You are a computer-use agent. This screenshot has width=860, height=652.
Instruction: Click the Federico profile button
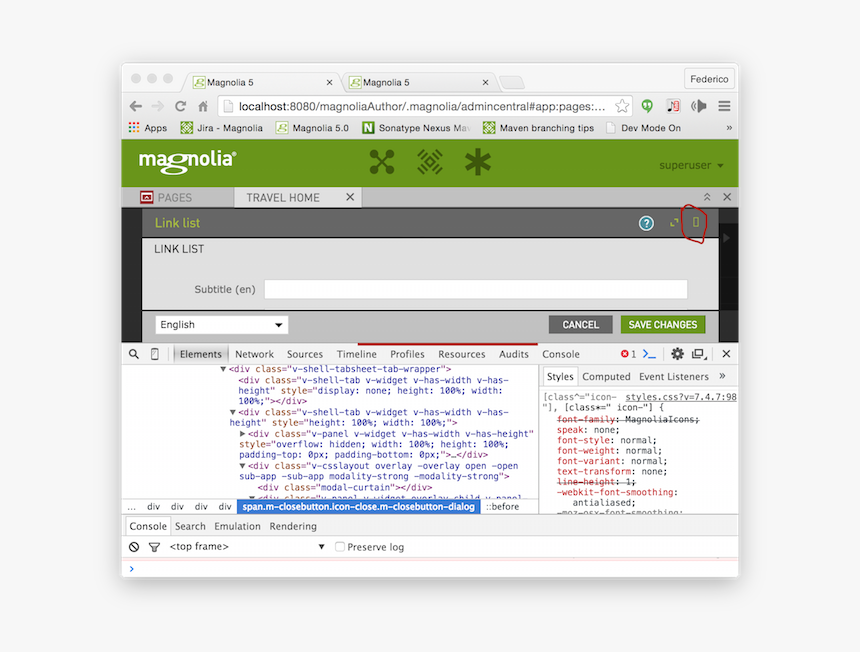click(709, 79)
